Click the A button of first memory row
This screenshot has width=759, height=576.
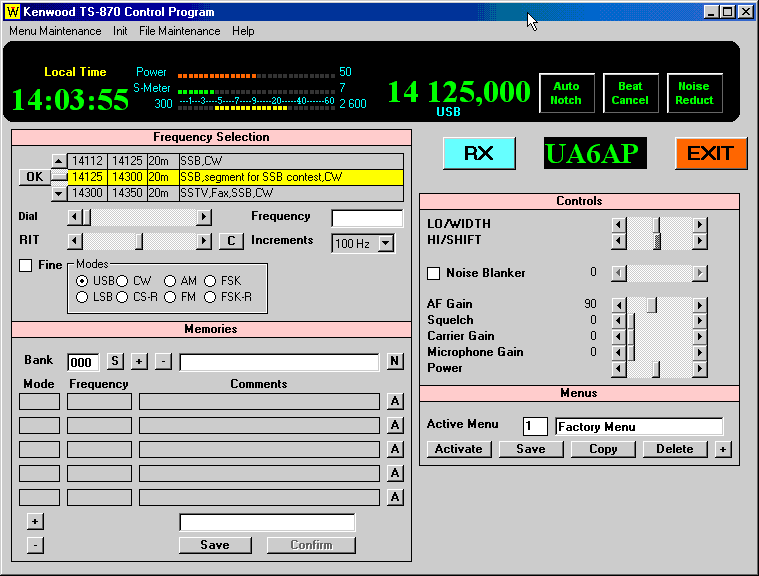[395, 401]
